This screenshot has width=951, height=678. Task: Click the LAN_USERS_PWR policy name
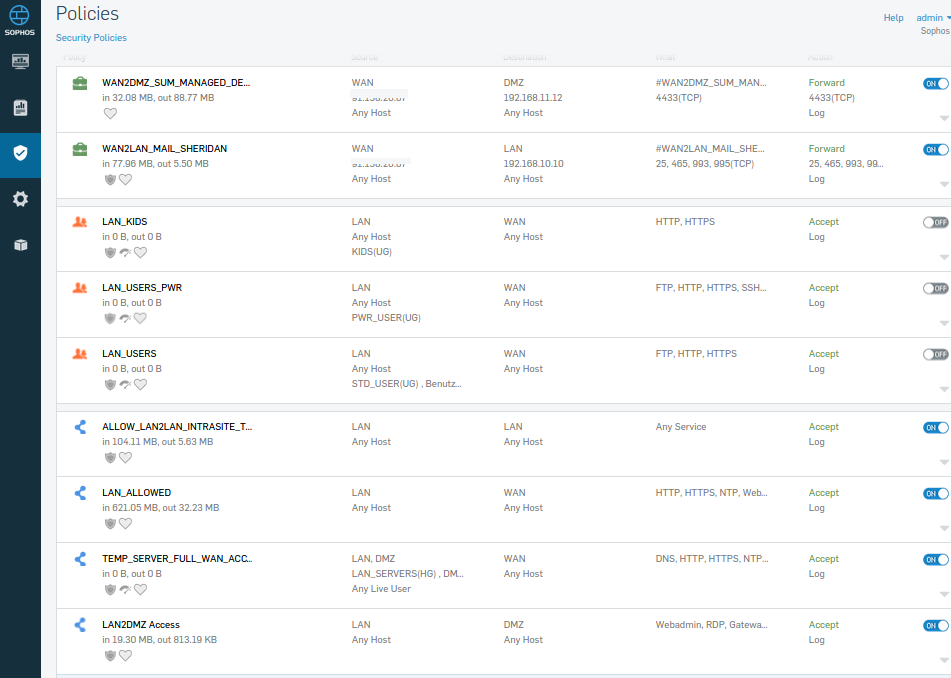point(142,288)
